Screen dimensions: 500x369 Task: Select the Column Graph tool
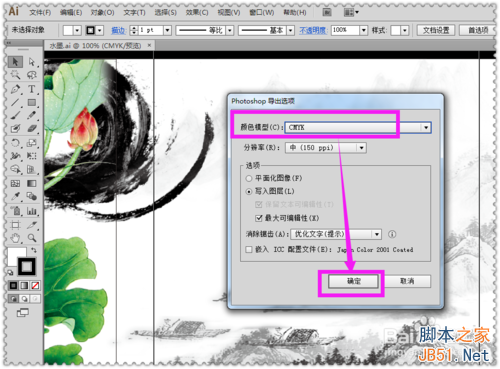coord(32,211)
